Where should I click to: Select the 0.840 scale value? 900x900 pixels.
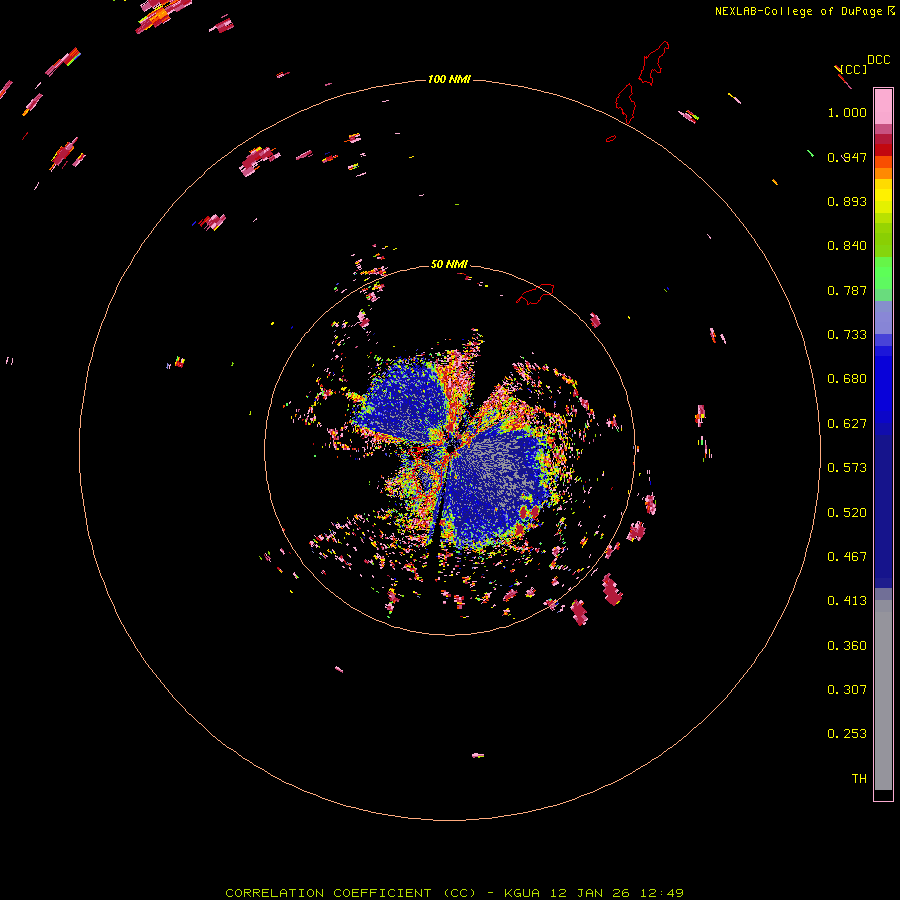tap(847, 246)
